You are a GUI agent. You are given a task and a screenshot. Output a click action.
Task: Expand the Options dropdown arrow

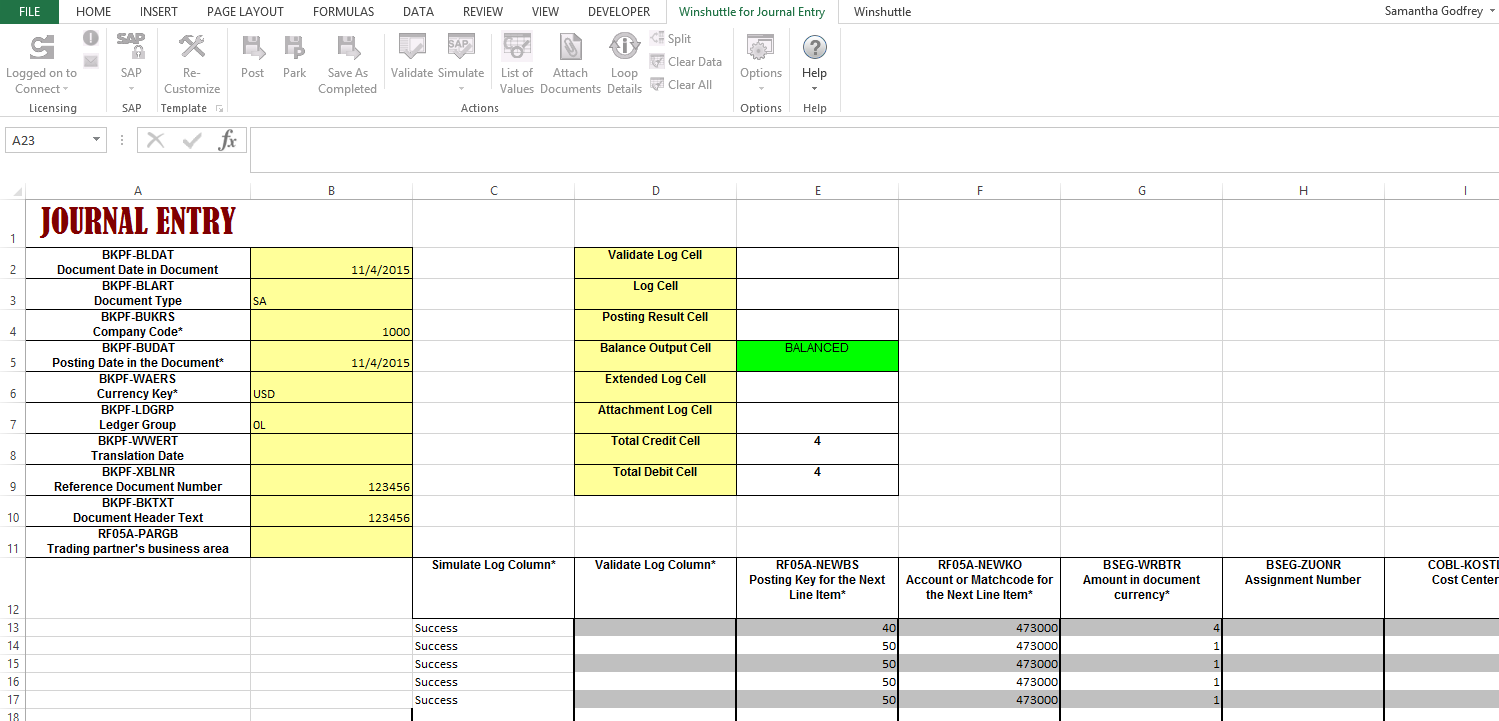[761, 89]
